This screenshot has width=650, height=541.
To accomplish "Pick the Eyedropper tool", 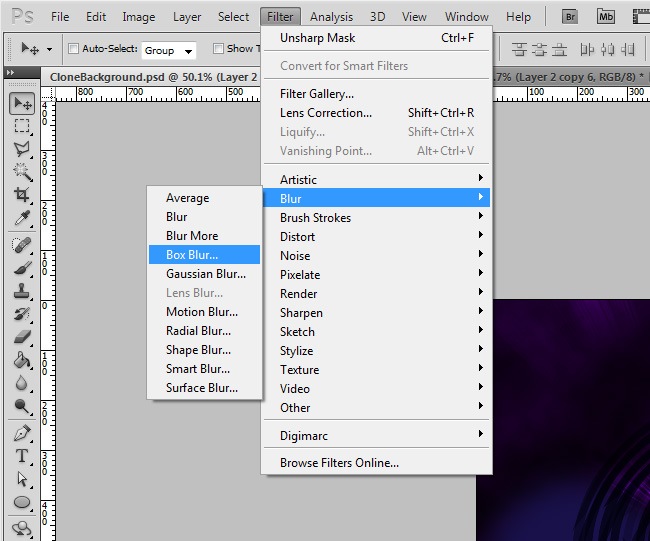I will (x=22, y=218).
